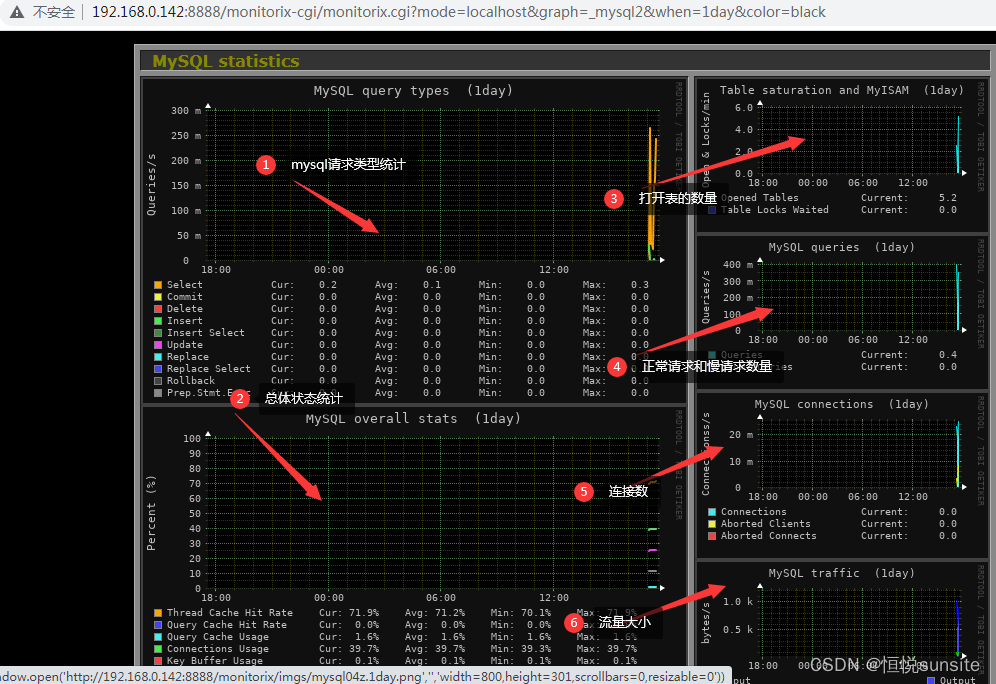Image resolution: width=996 pixels, height=684 pixels.
Task: Click the '不安全' label in the address bar
Action: click(x=54, y=12)
